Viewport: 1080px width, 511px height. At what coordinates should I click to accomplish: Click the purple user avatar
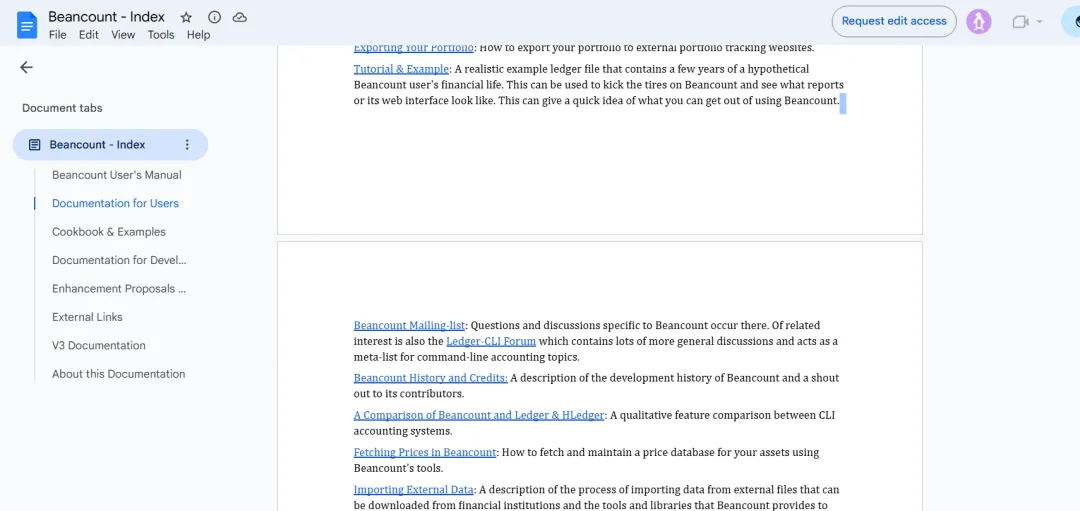tap(978, 21)
